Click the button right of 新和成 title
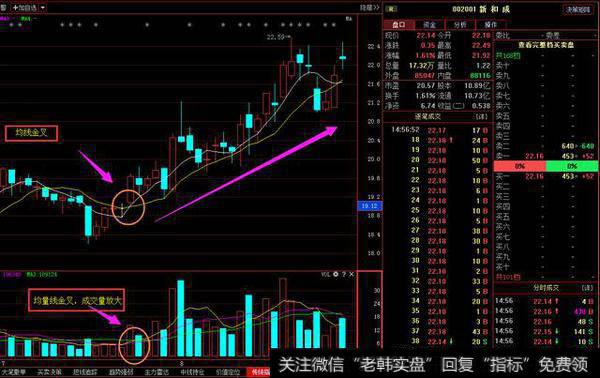This screenshot has height=378, width=600. tap(578, 10)
